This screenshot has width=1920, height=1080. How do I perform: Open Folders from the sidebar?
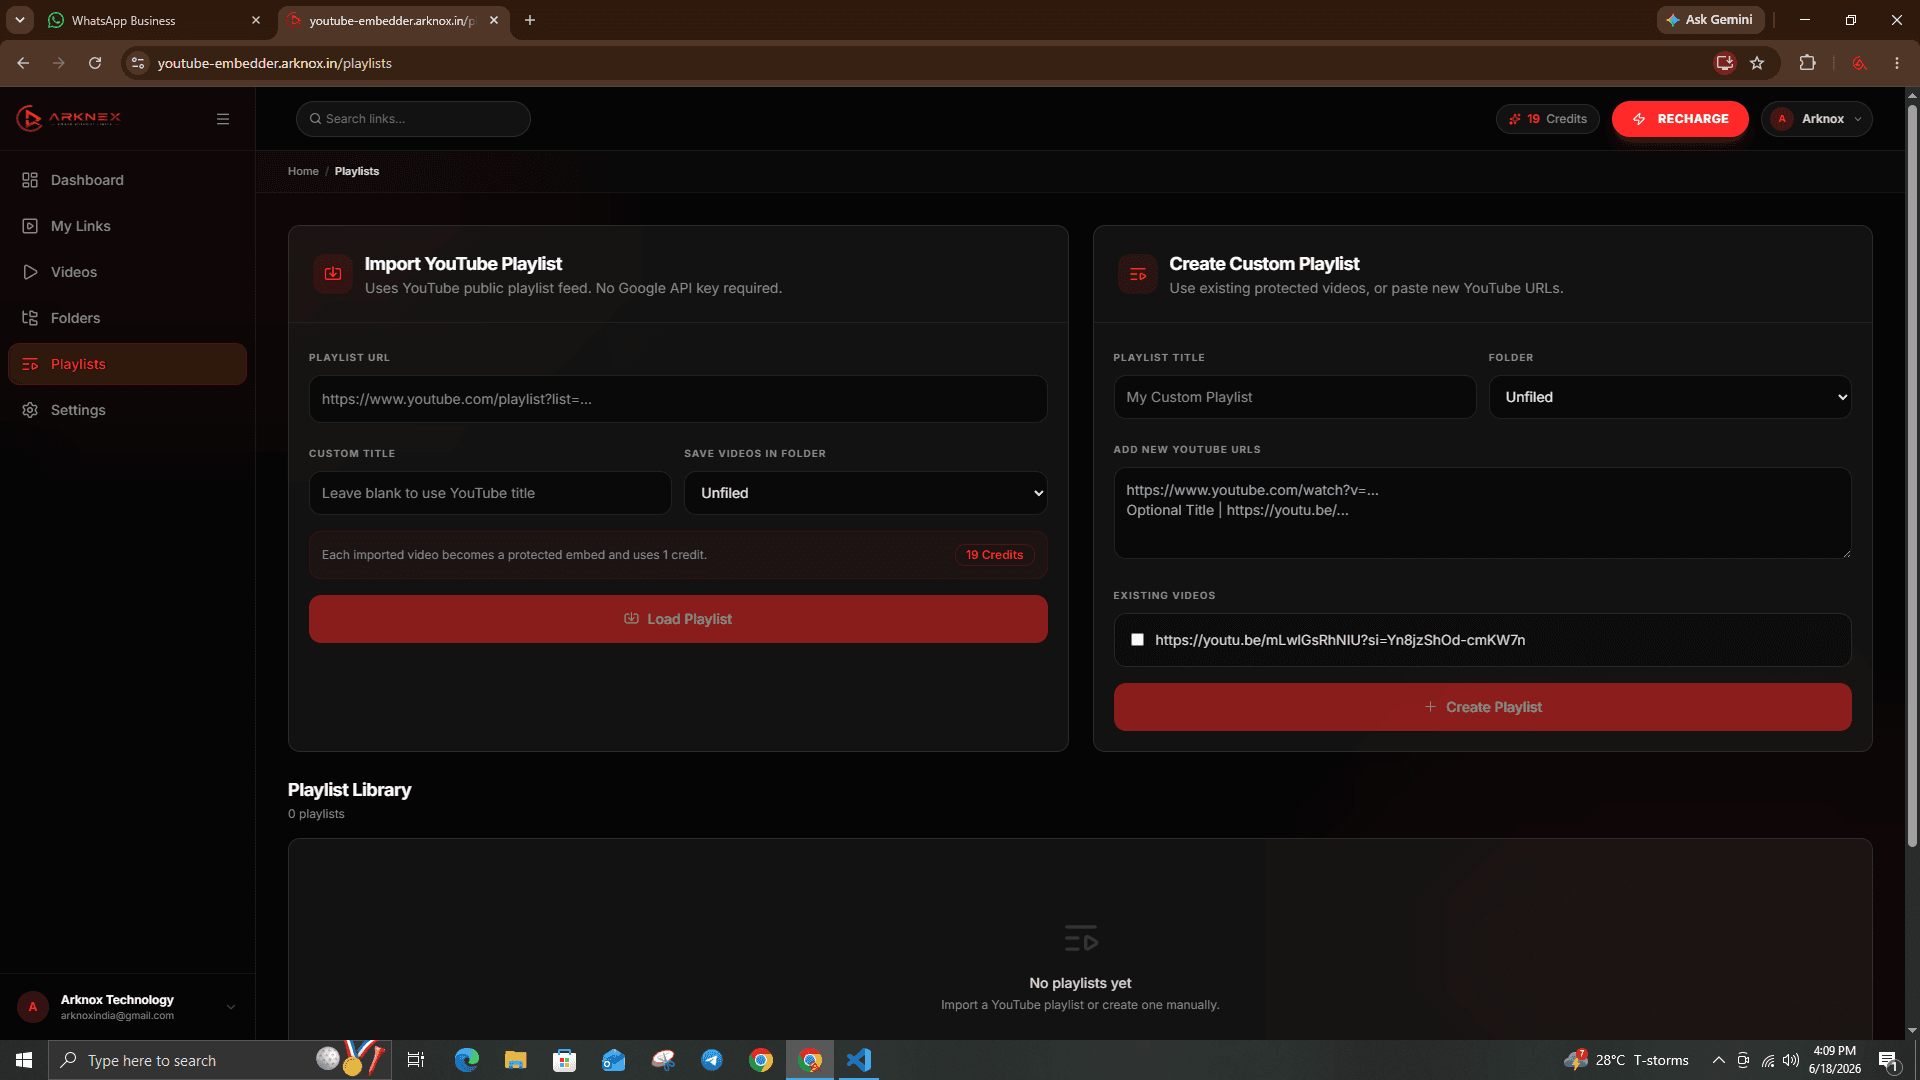pyautogui.click(x=127, y=318)
